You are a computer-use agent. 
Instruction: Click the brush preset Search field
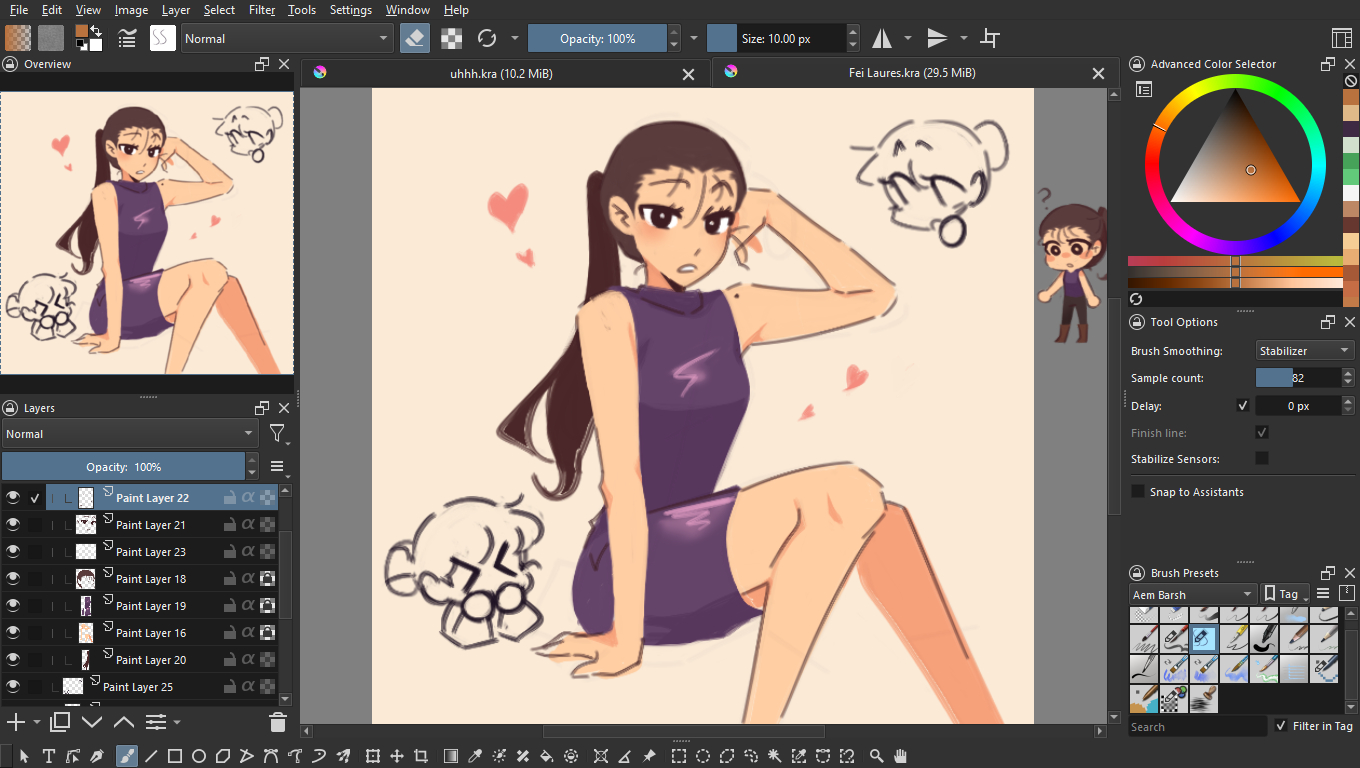click(1197, 727)
